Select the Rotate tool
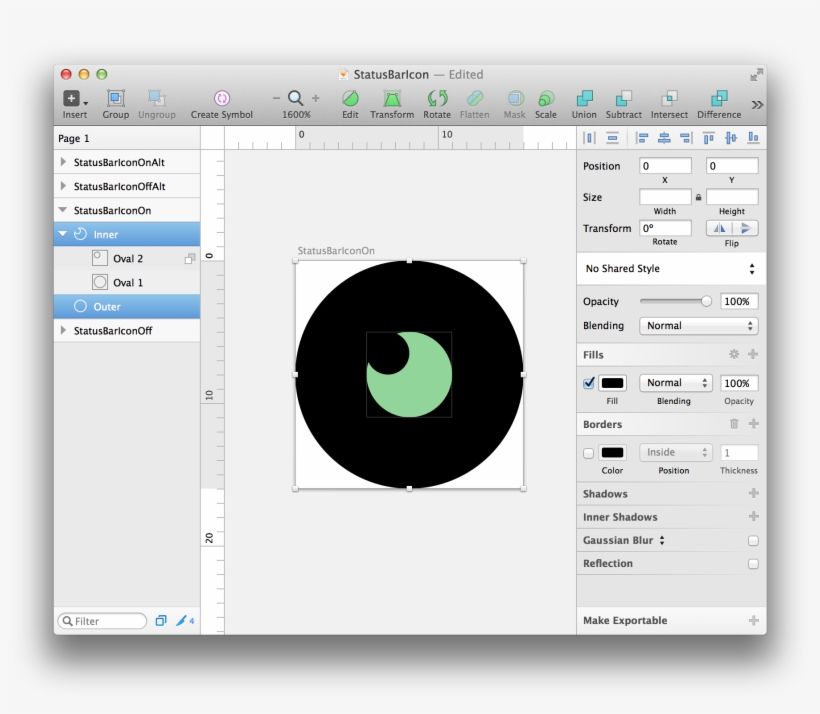 point(437,99)
